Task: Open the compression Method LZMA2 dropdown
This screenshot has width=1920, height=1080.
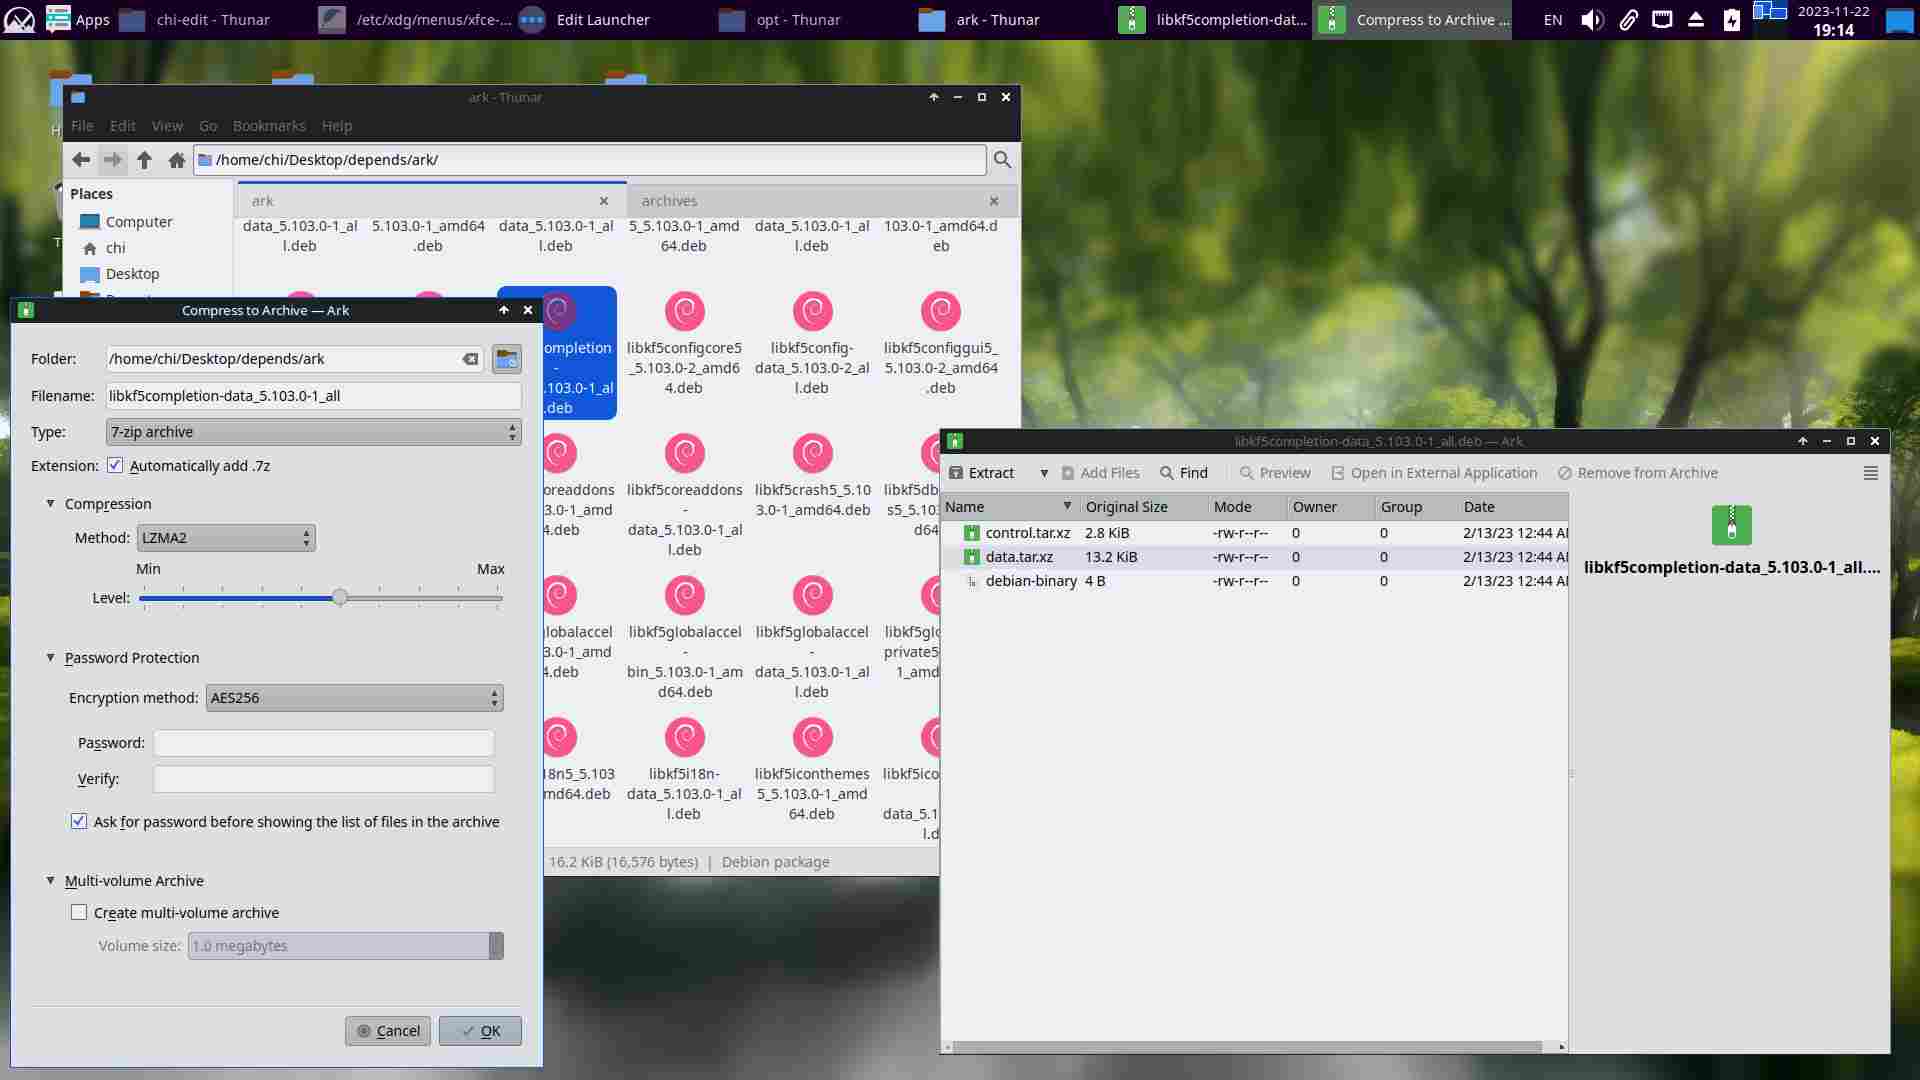Action: (x=225, y=538)
